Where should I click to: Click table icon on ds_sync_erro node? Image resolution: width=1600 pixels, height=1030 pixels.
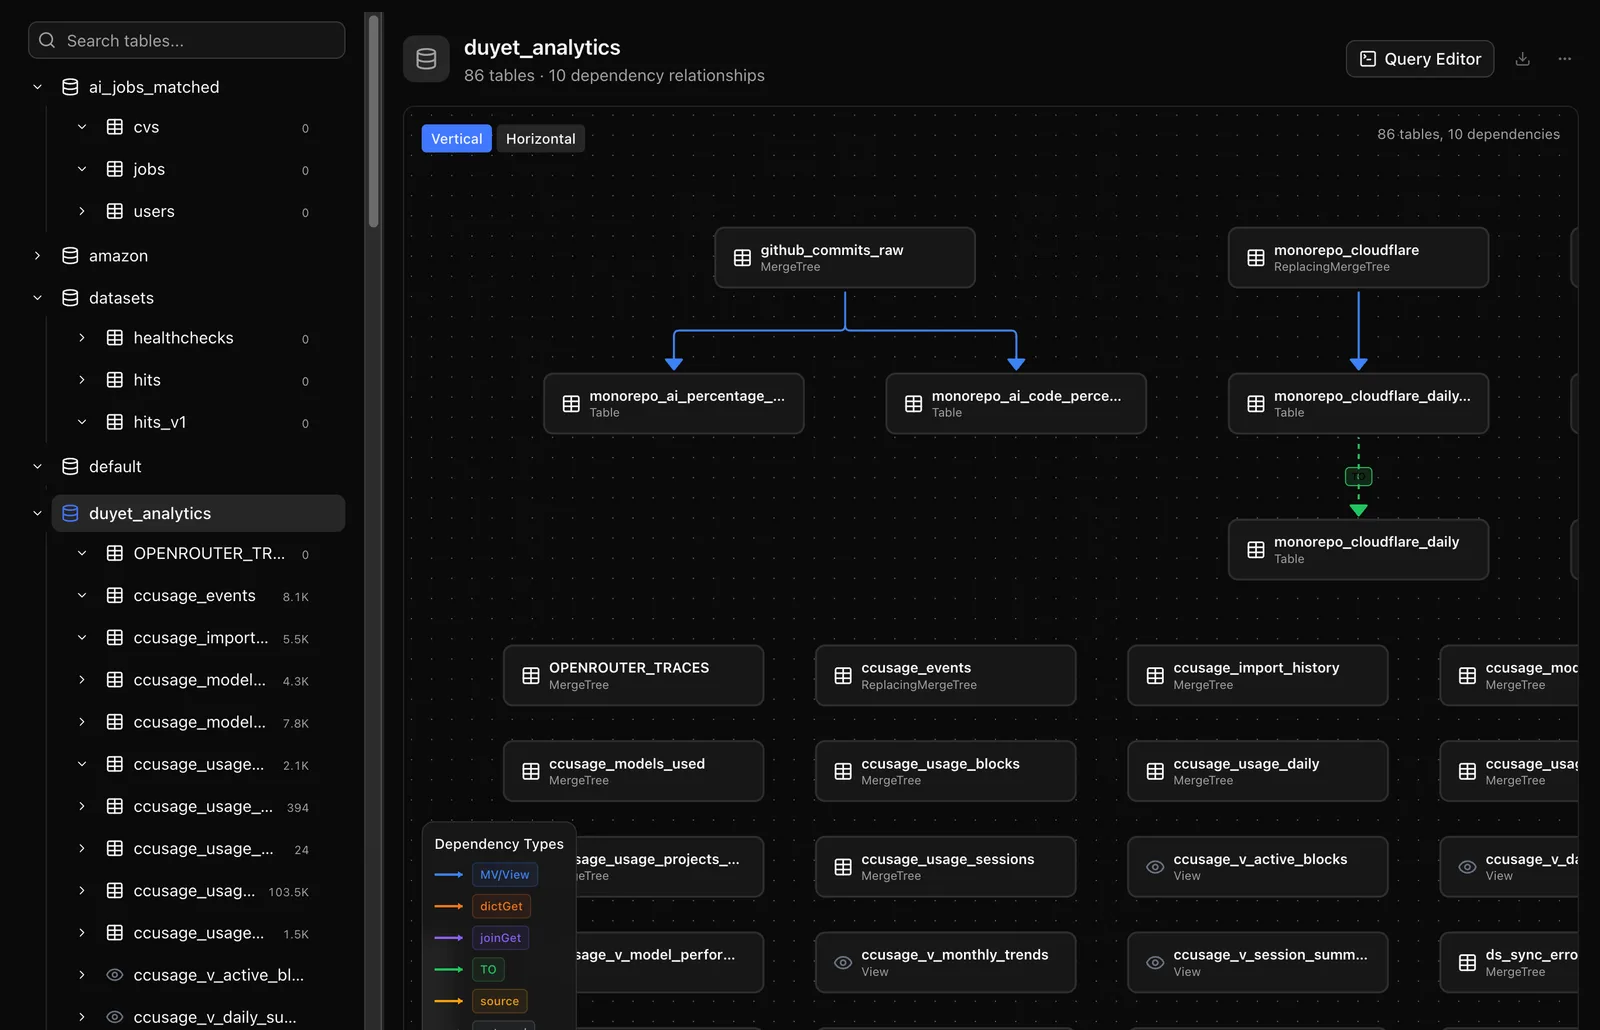(x=1467, y=963)
